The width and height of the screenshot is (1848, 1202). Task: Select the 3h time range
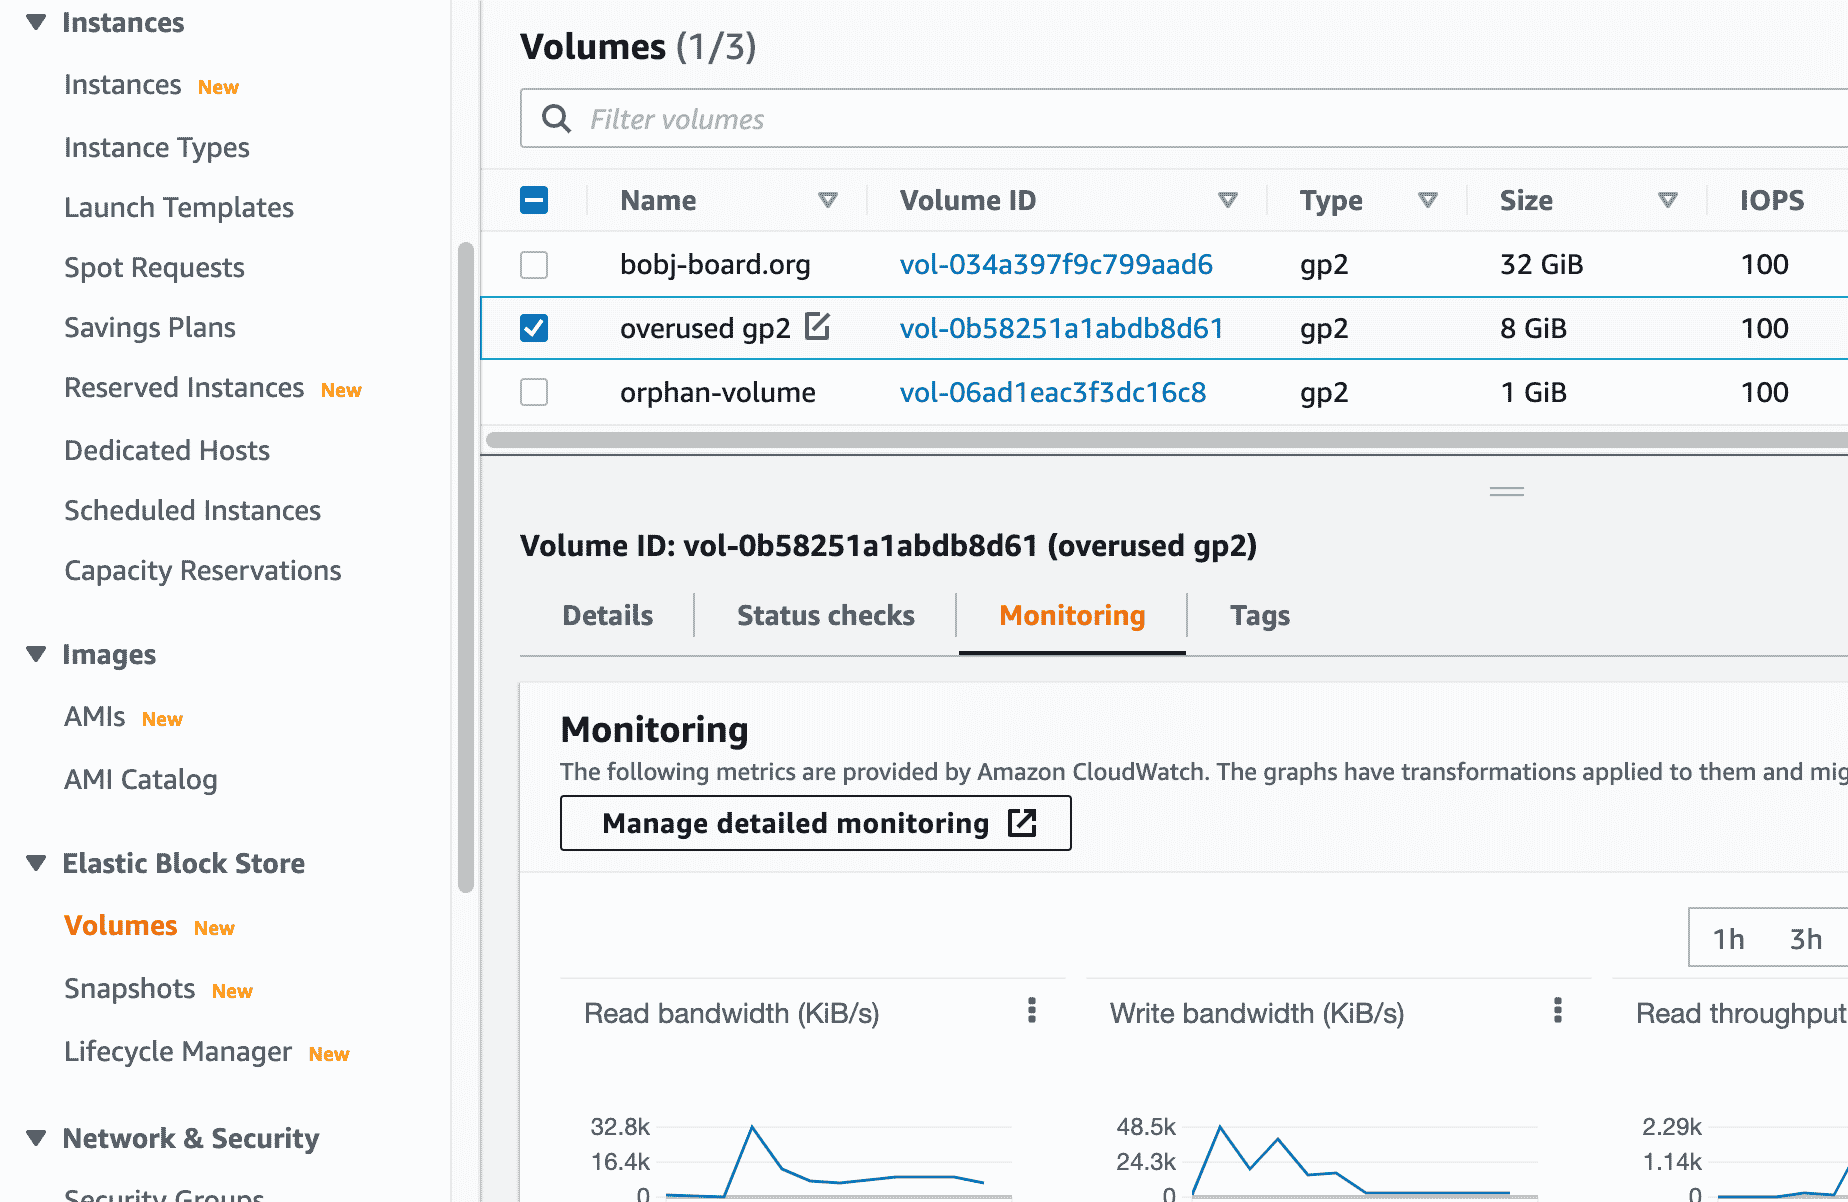coord(1806,939)
